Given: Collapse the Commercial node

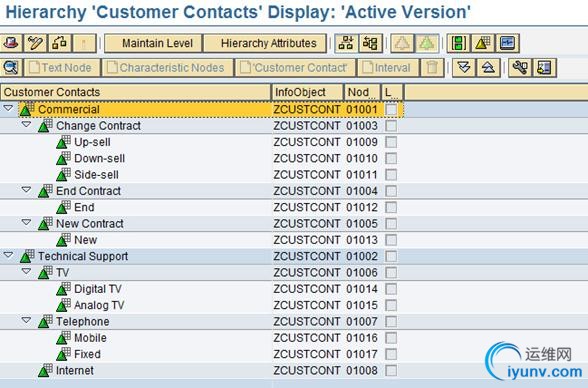Looking at the screenshot, I should tap(8, 108).
